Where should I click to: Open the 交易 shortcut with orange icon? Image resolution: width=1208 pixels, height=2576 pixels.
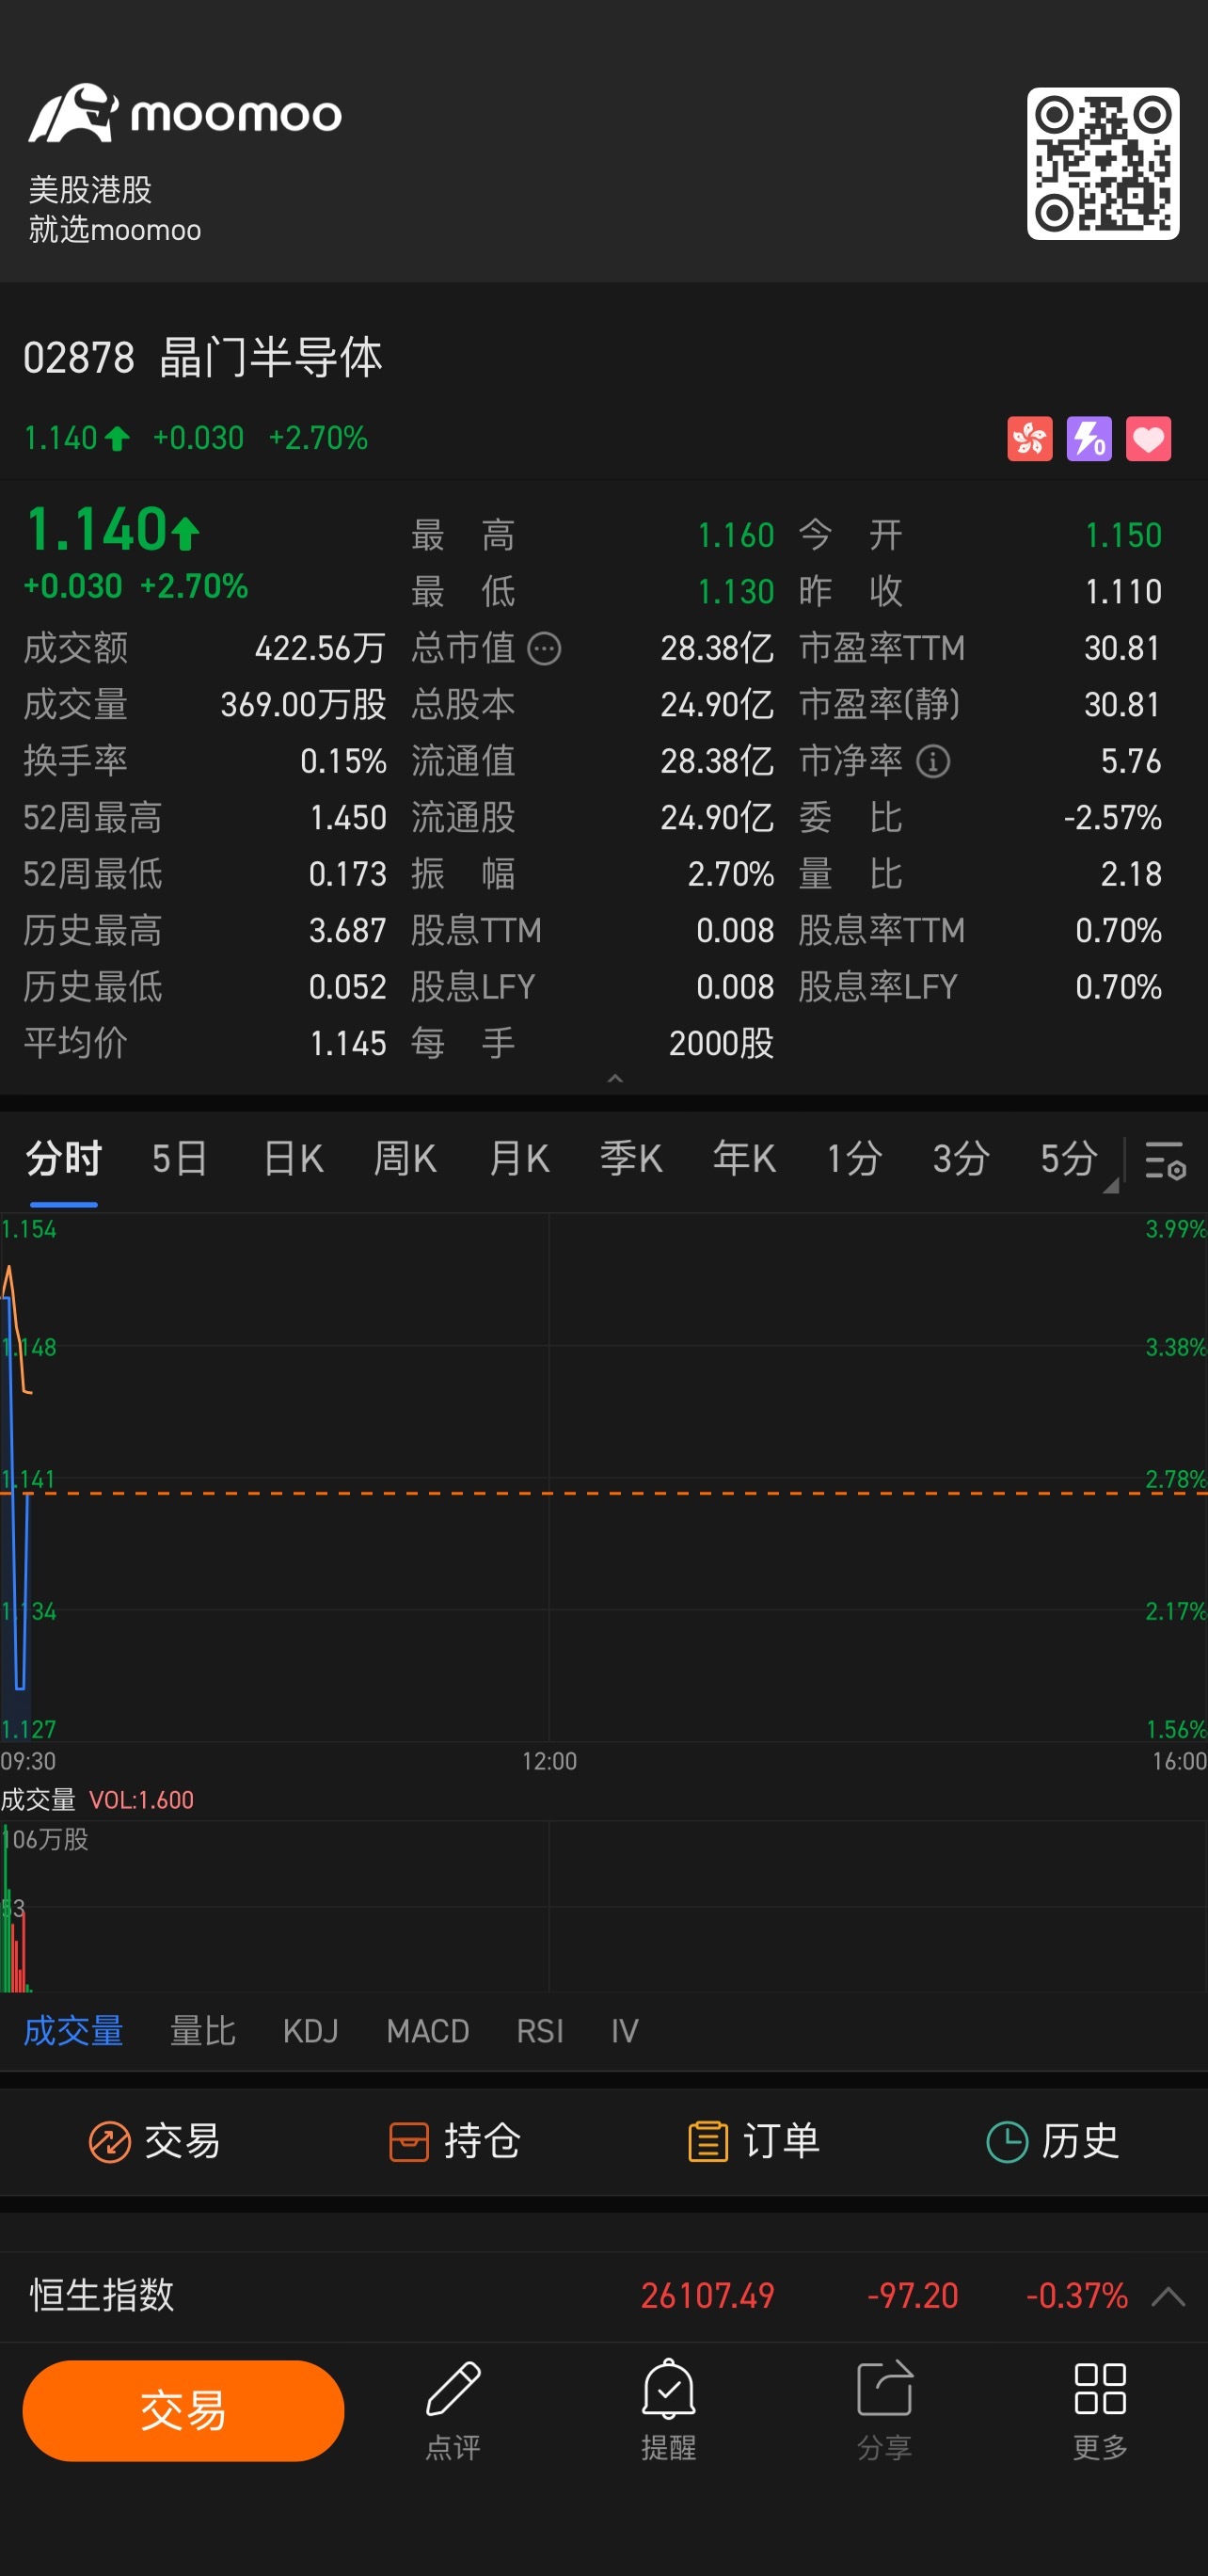[x=155, y=2142]
